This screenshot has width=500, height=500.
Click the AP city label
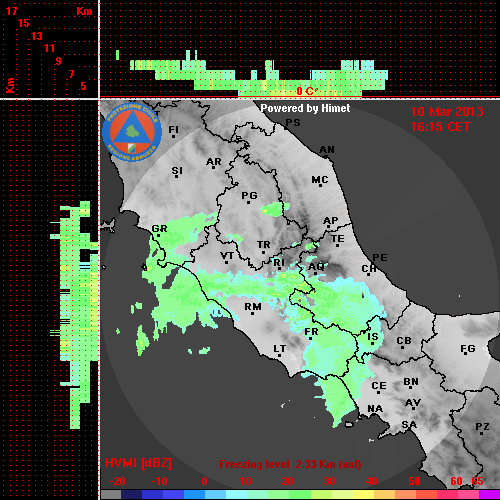(331, 221)
